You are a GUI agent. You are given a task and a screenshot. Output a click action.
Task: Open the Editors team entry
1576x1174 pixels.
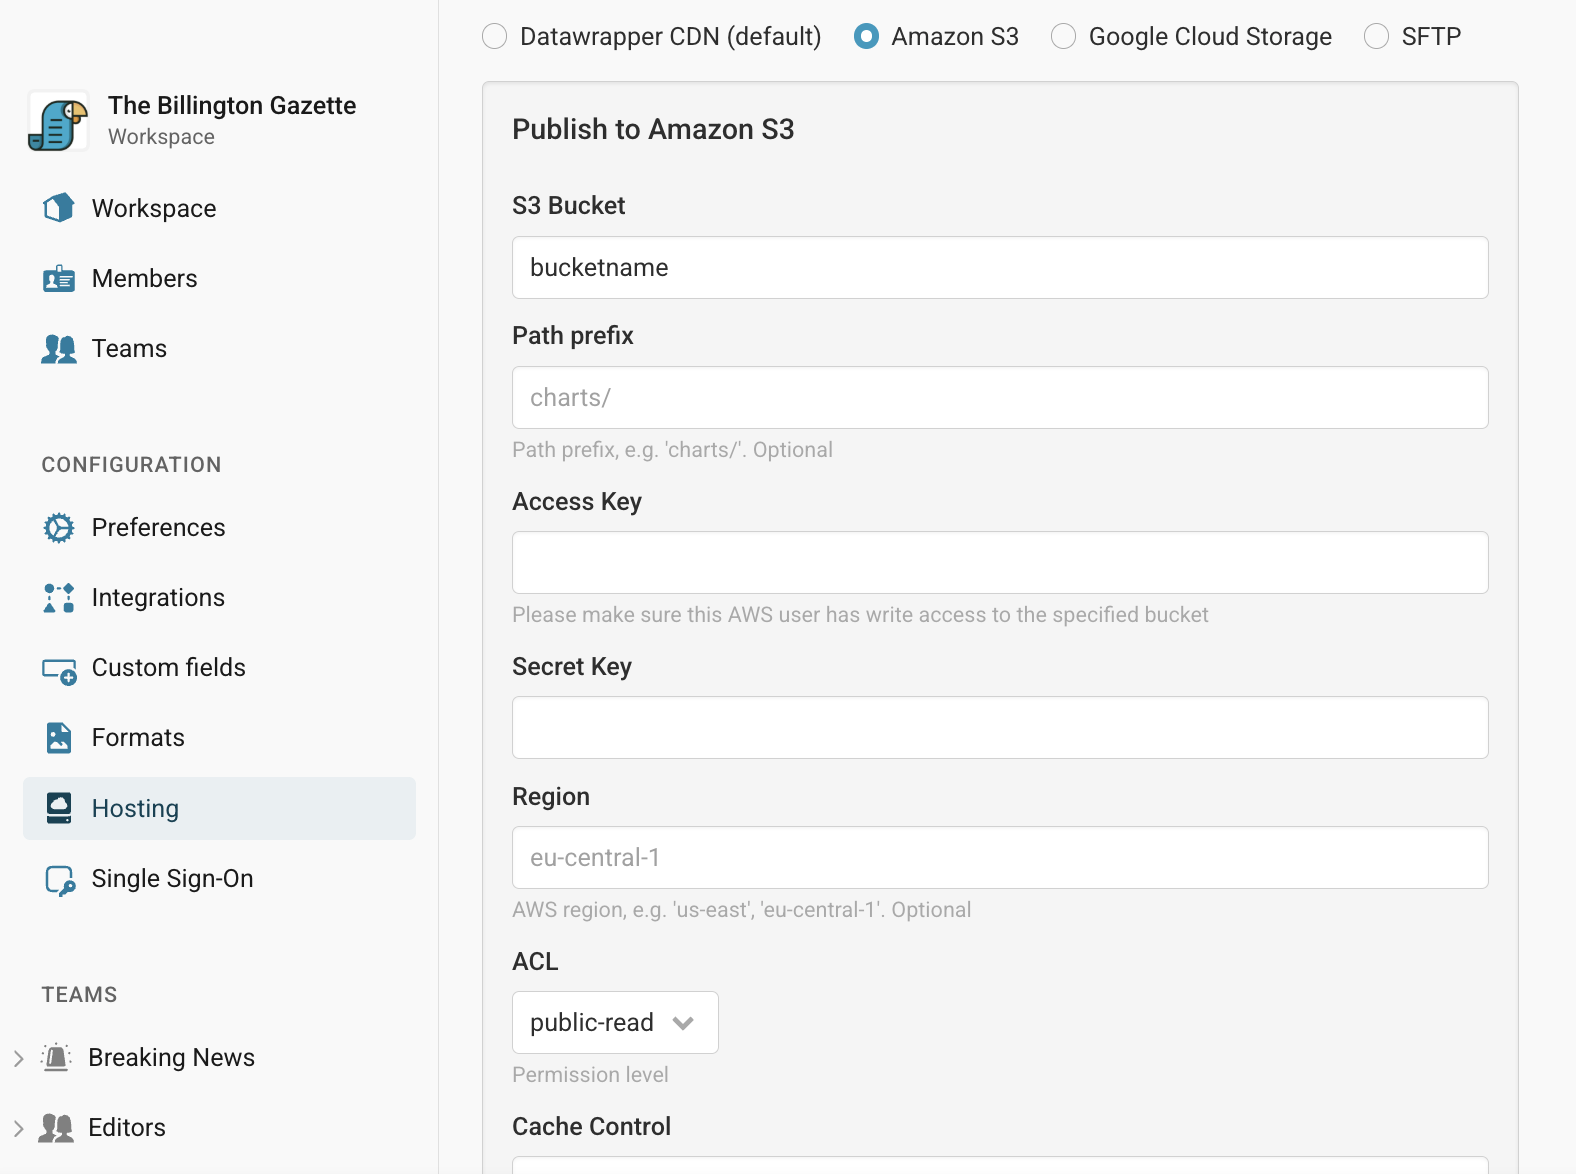[x=127, y=1127]
